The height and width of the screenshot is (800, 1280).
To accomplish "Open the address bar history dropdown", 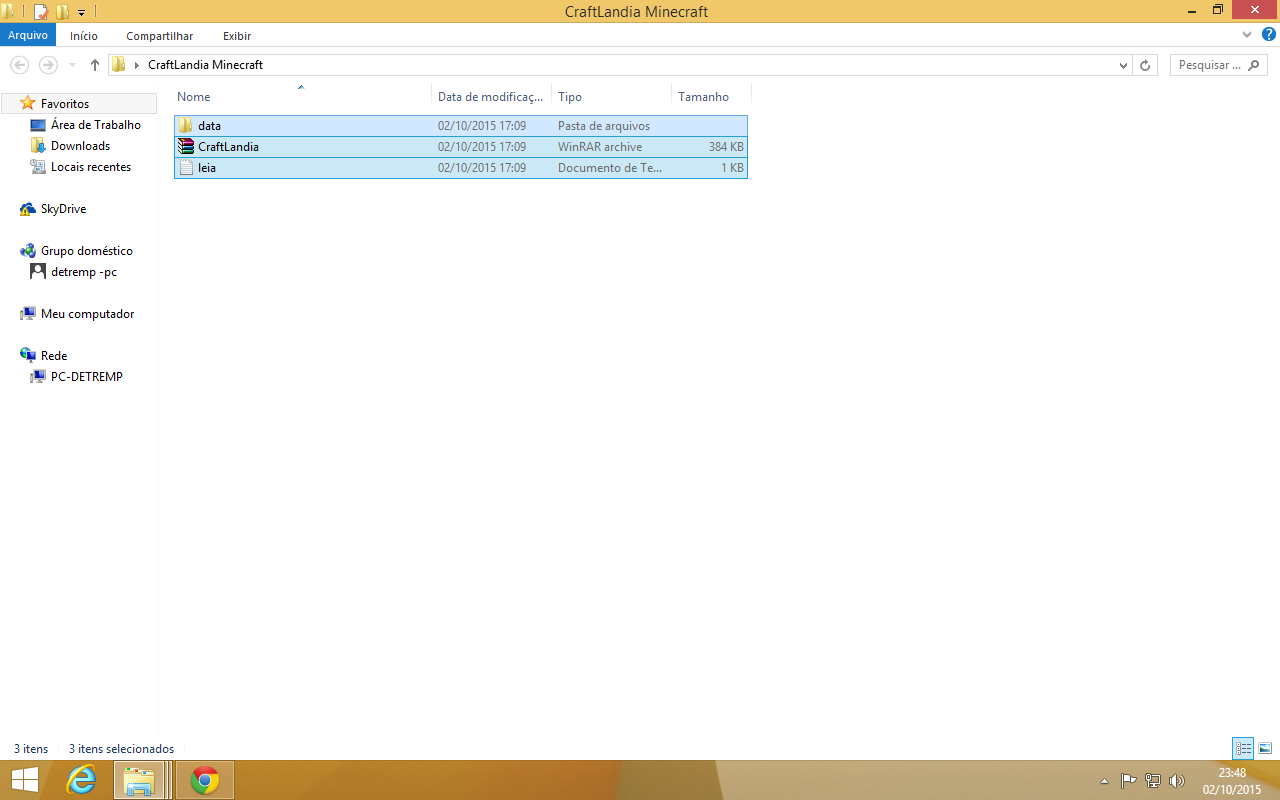I will (x=1123, y=65).
